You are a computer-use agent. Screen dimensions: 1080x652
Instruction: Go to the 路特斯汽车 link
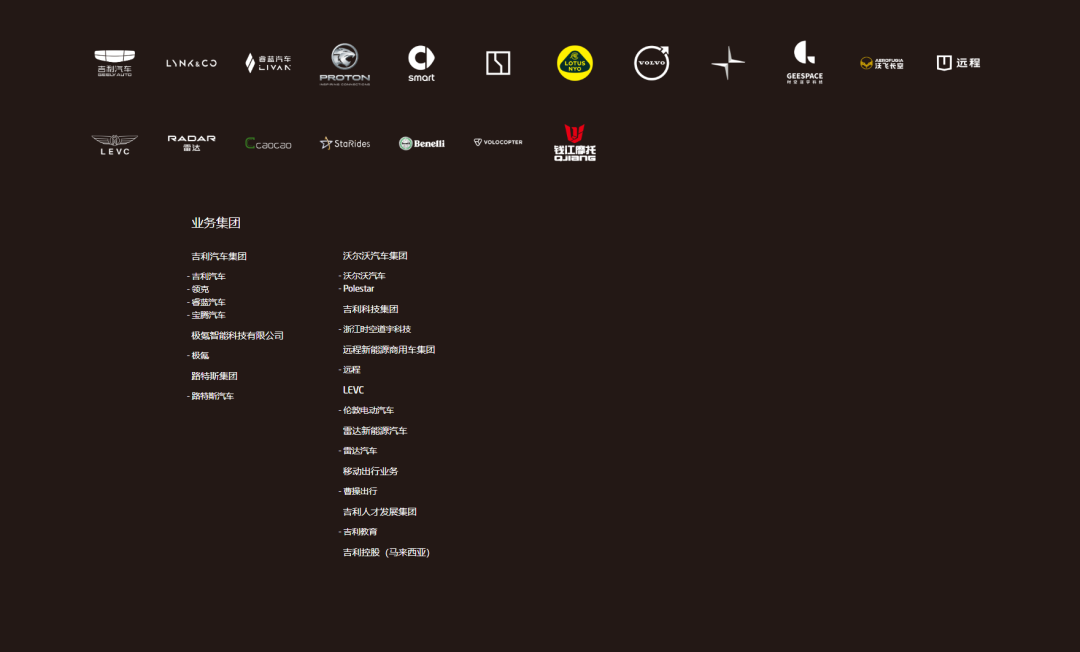coord(212,396)
